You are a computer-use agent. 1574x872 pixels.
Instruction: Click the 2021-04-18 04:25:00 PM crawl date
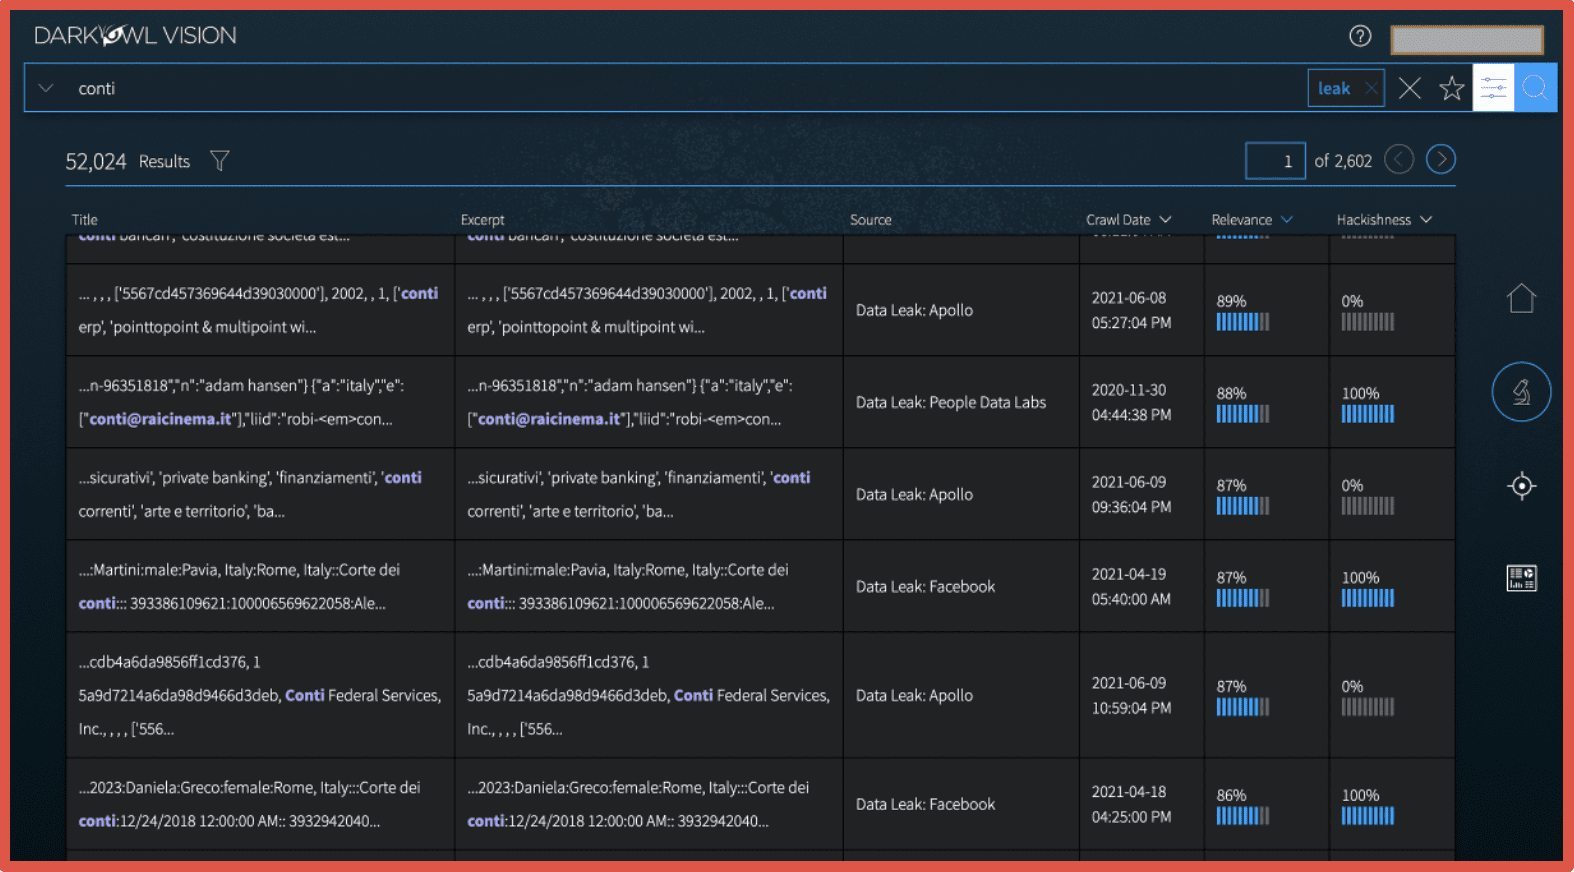click(x=1131, y=804)
